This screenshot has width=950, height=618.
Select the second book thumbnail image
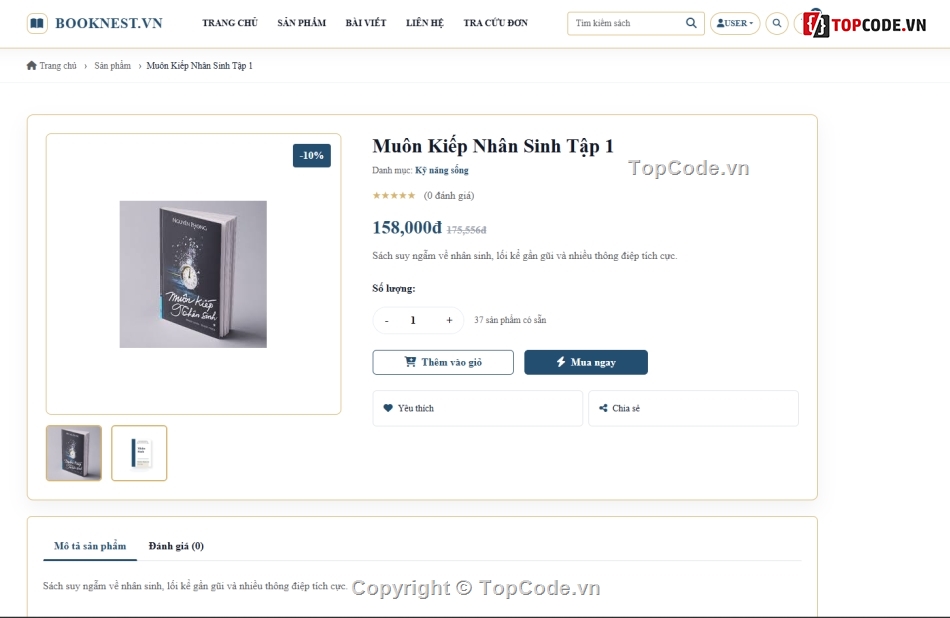click(x=139, y=453)
